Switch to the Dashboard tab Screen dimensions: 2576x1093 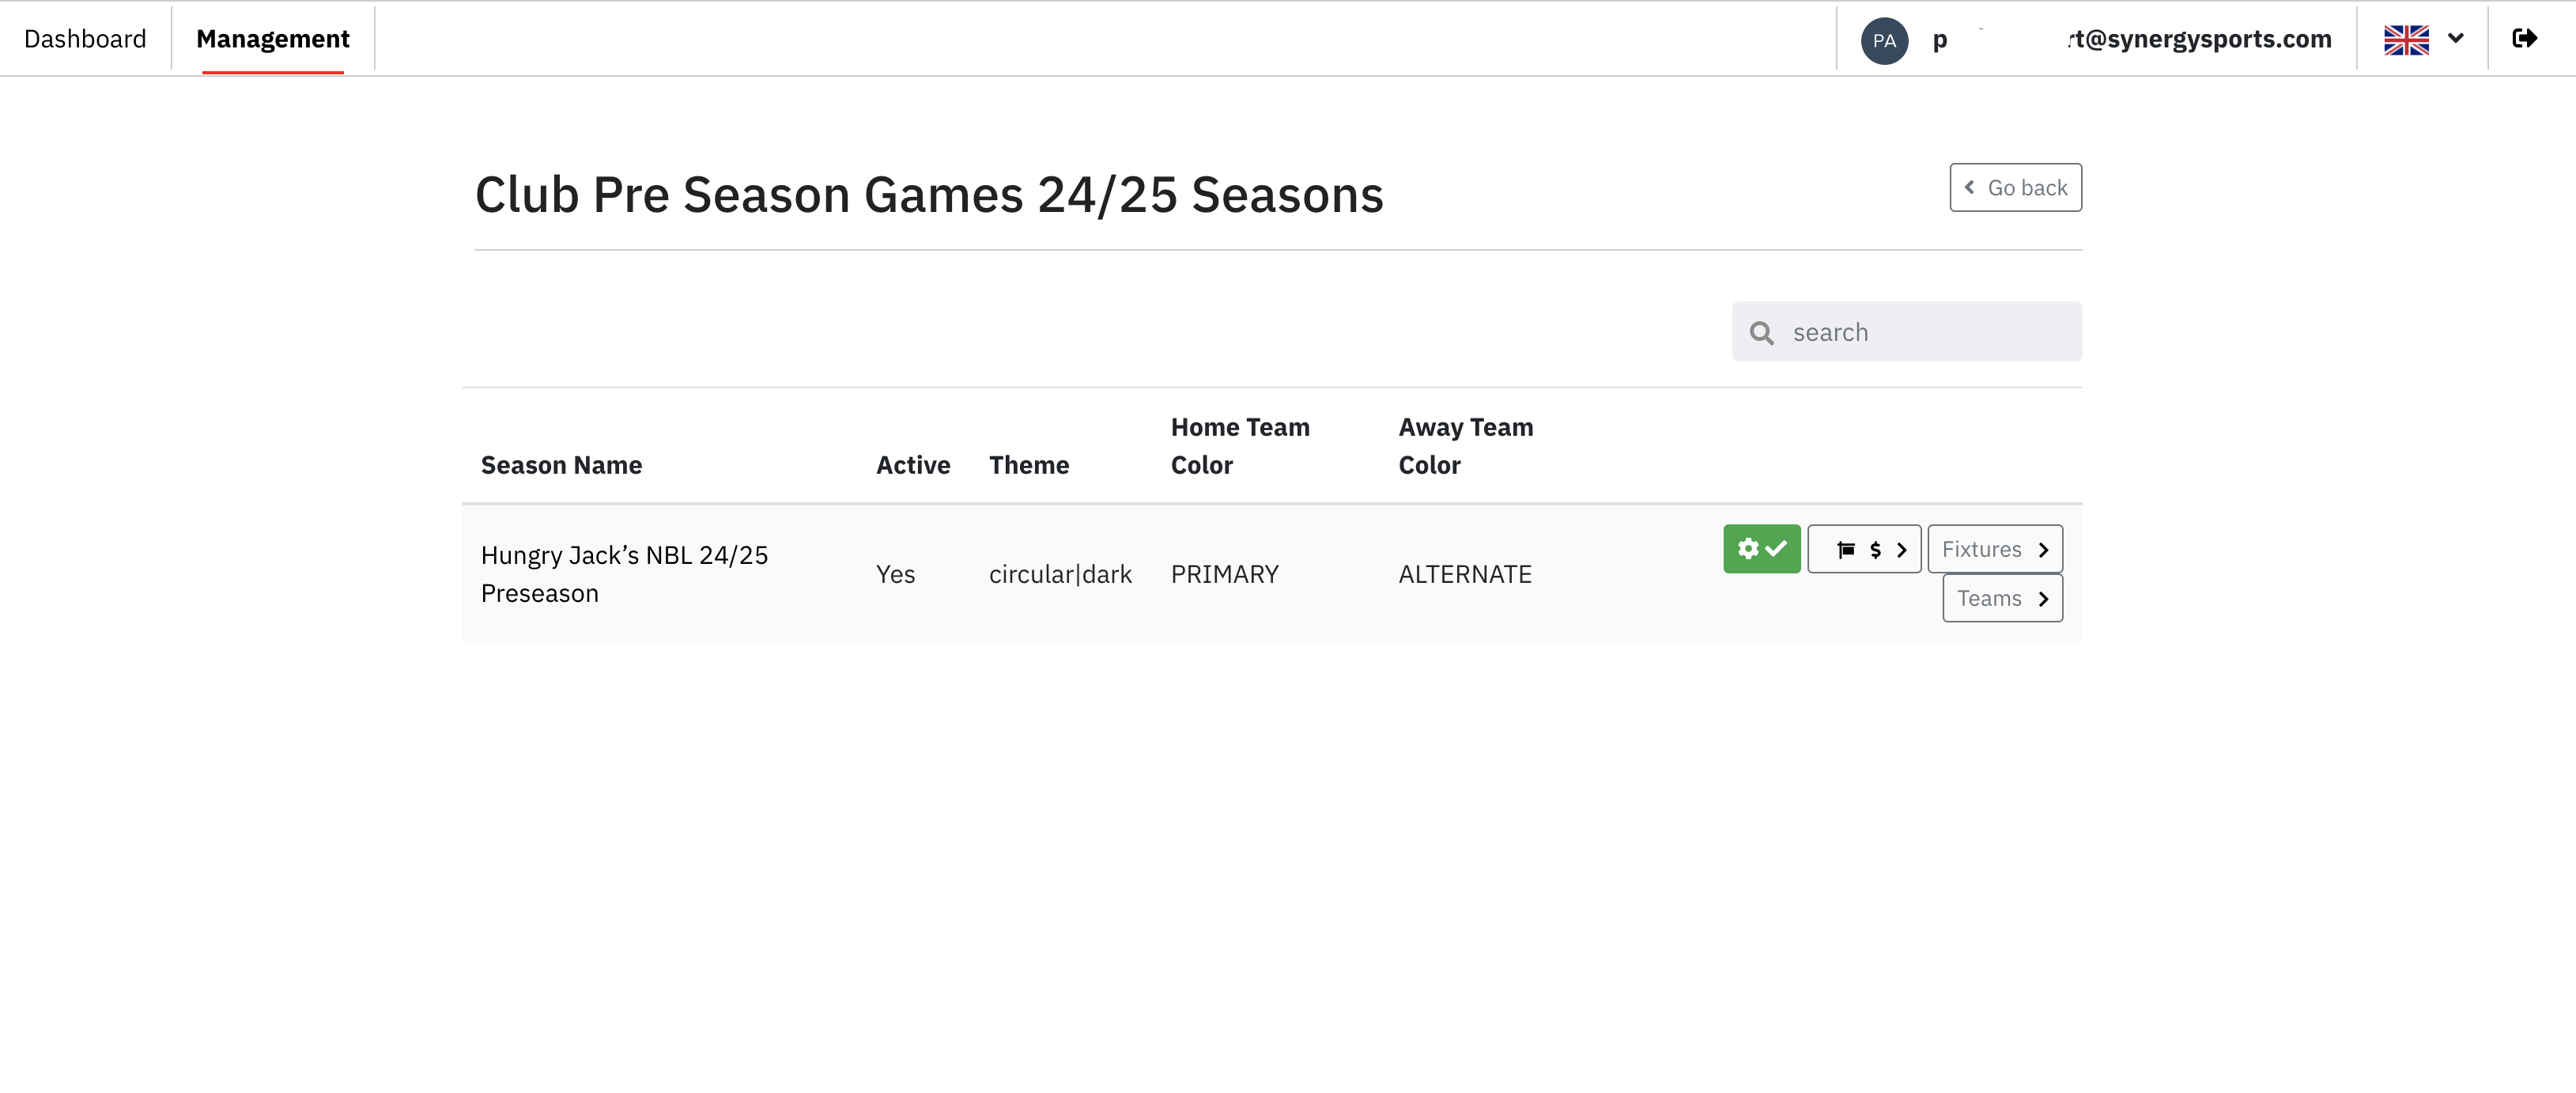click(x=85, y=39)
